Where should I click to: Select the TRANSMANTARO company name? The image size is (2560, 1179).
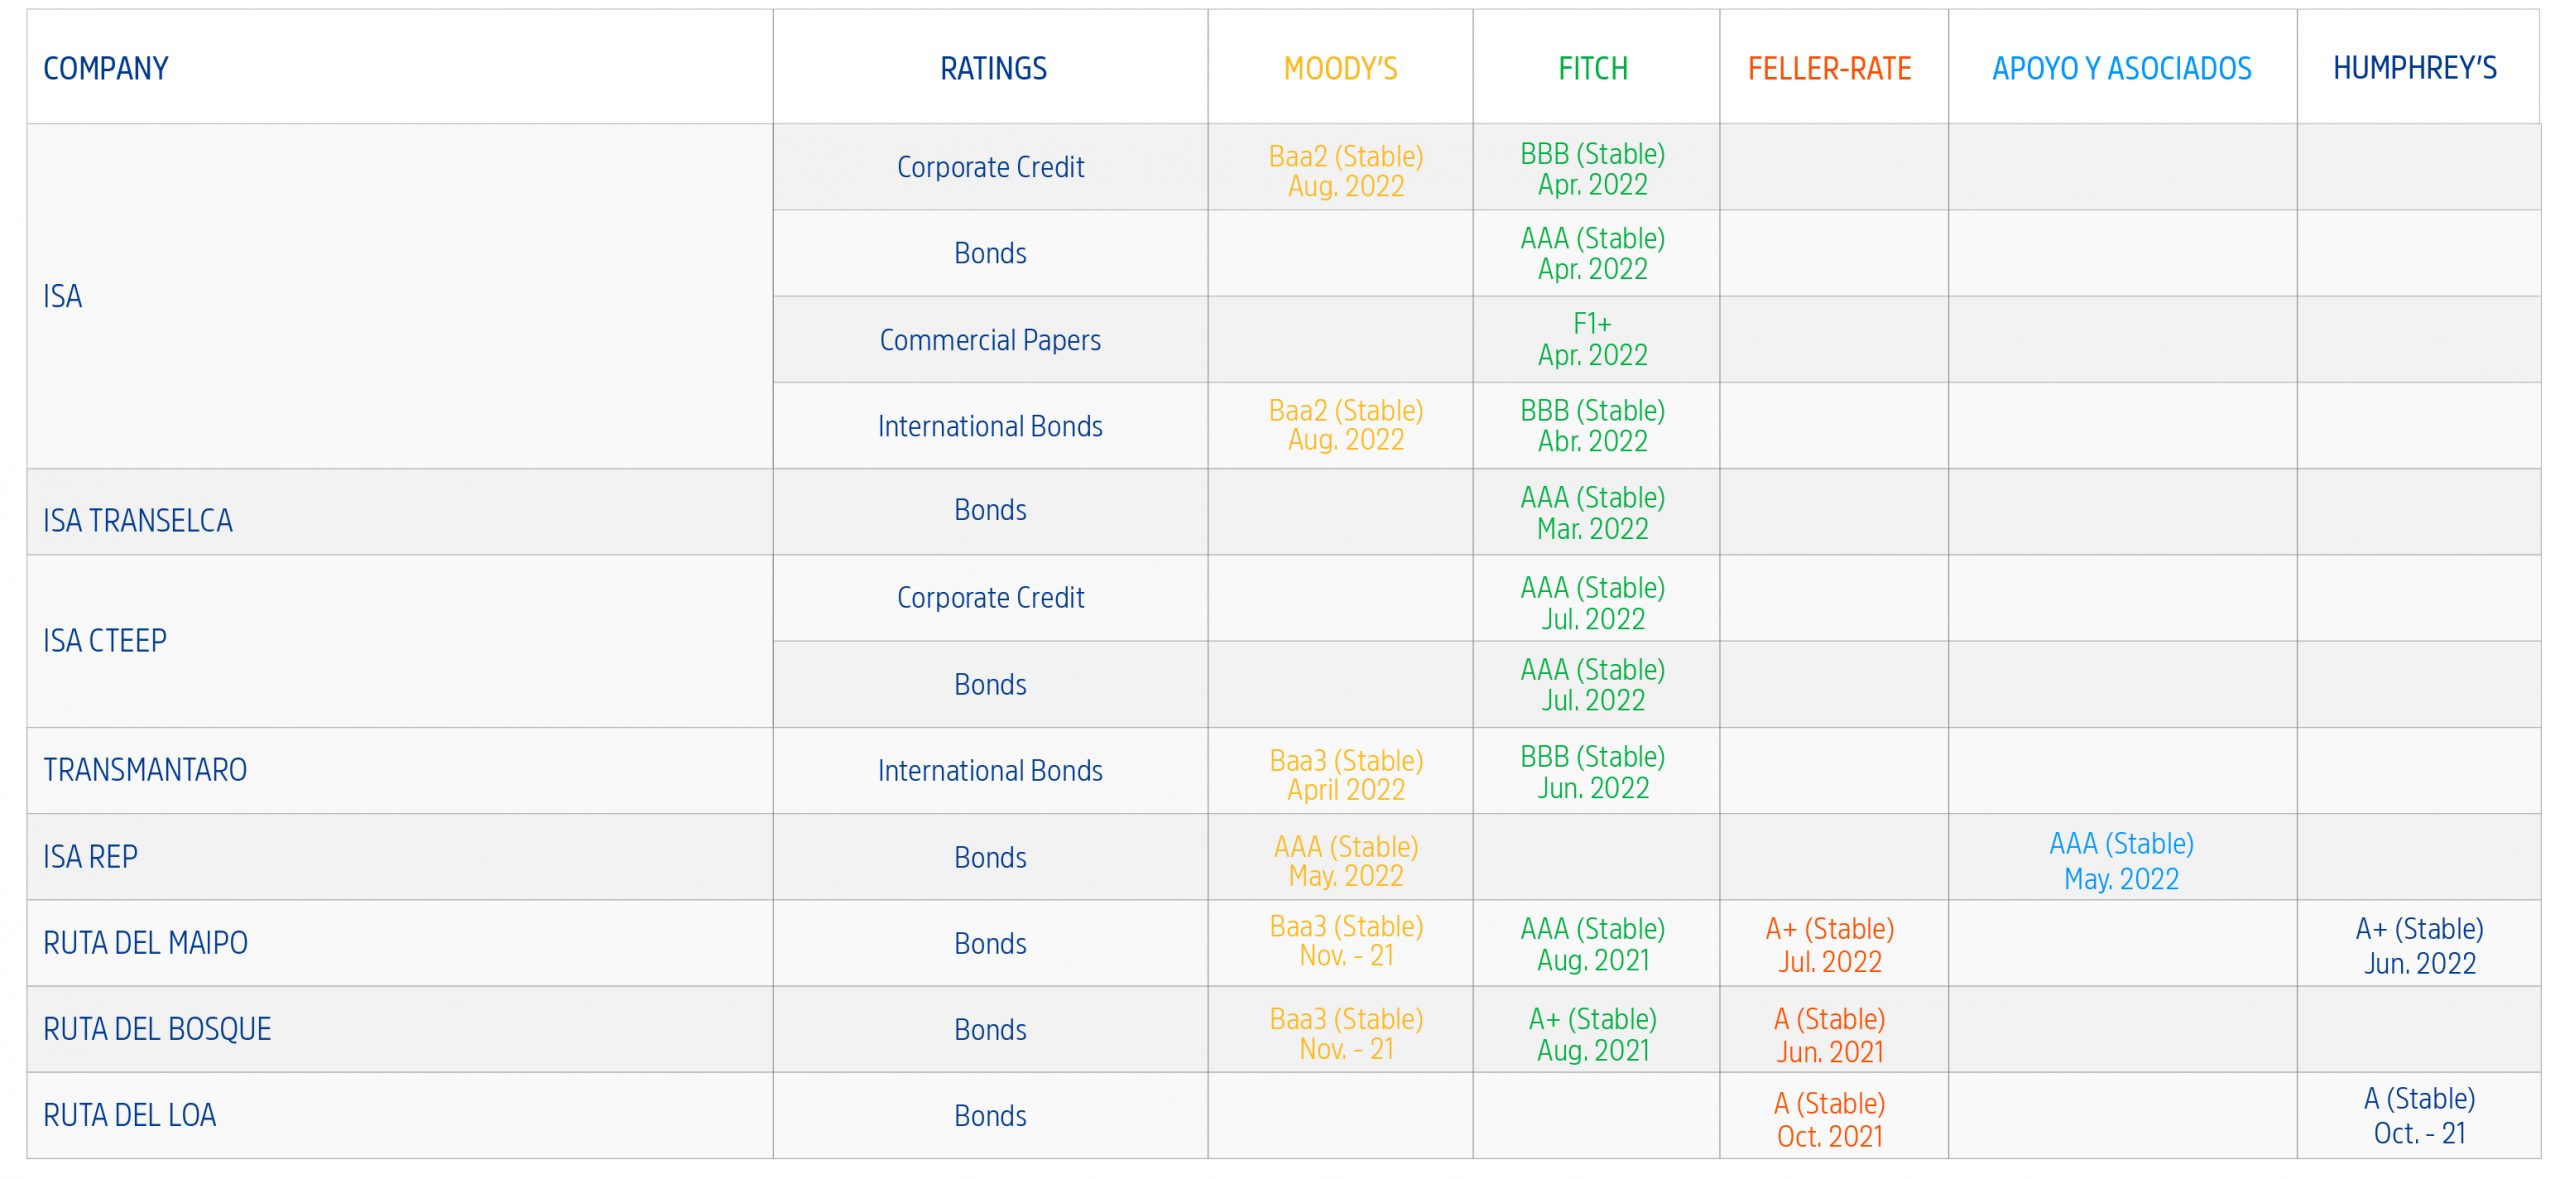pos(145,769)
